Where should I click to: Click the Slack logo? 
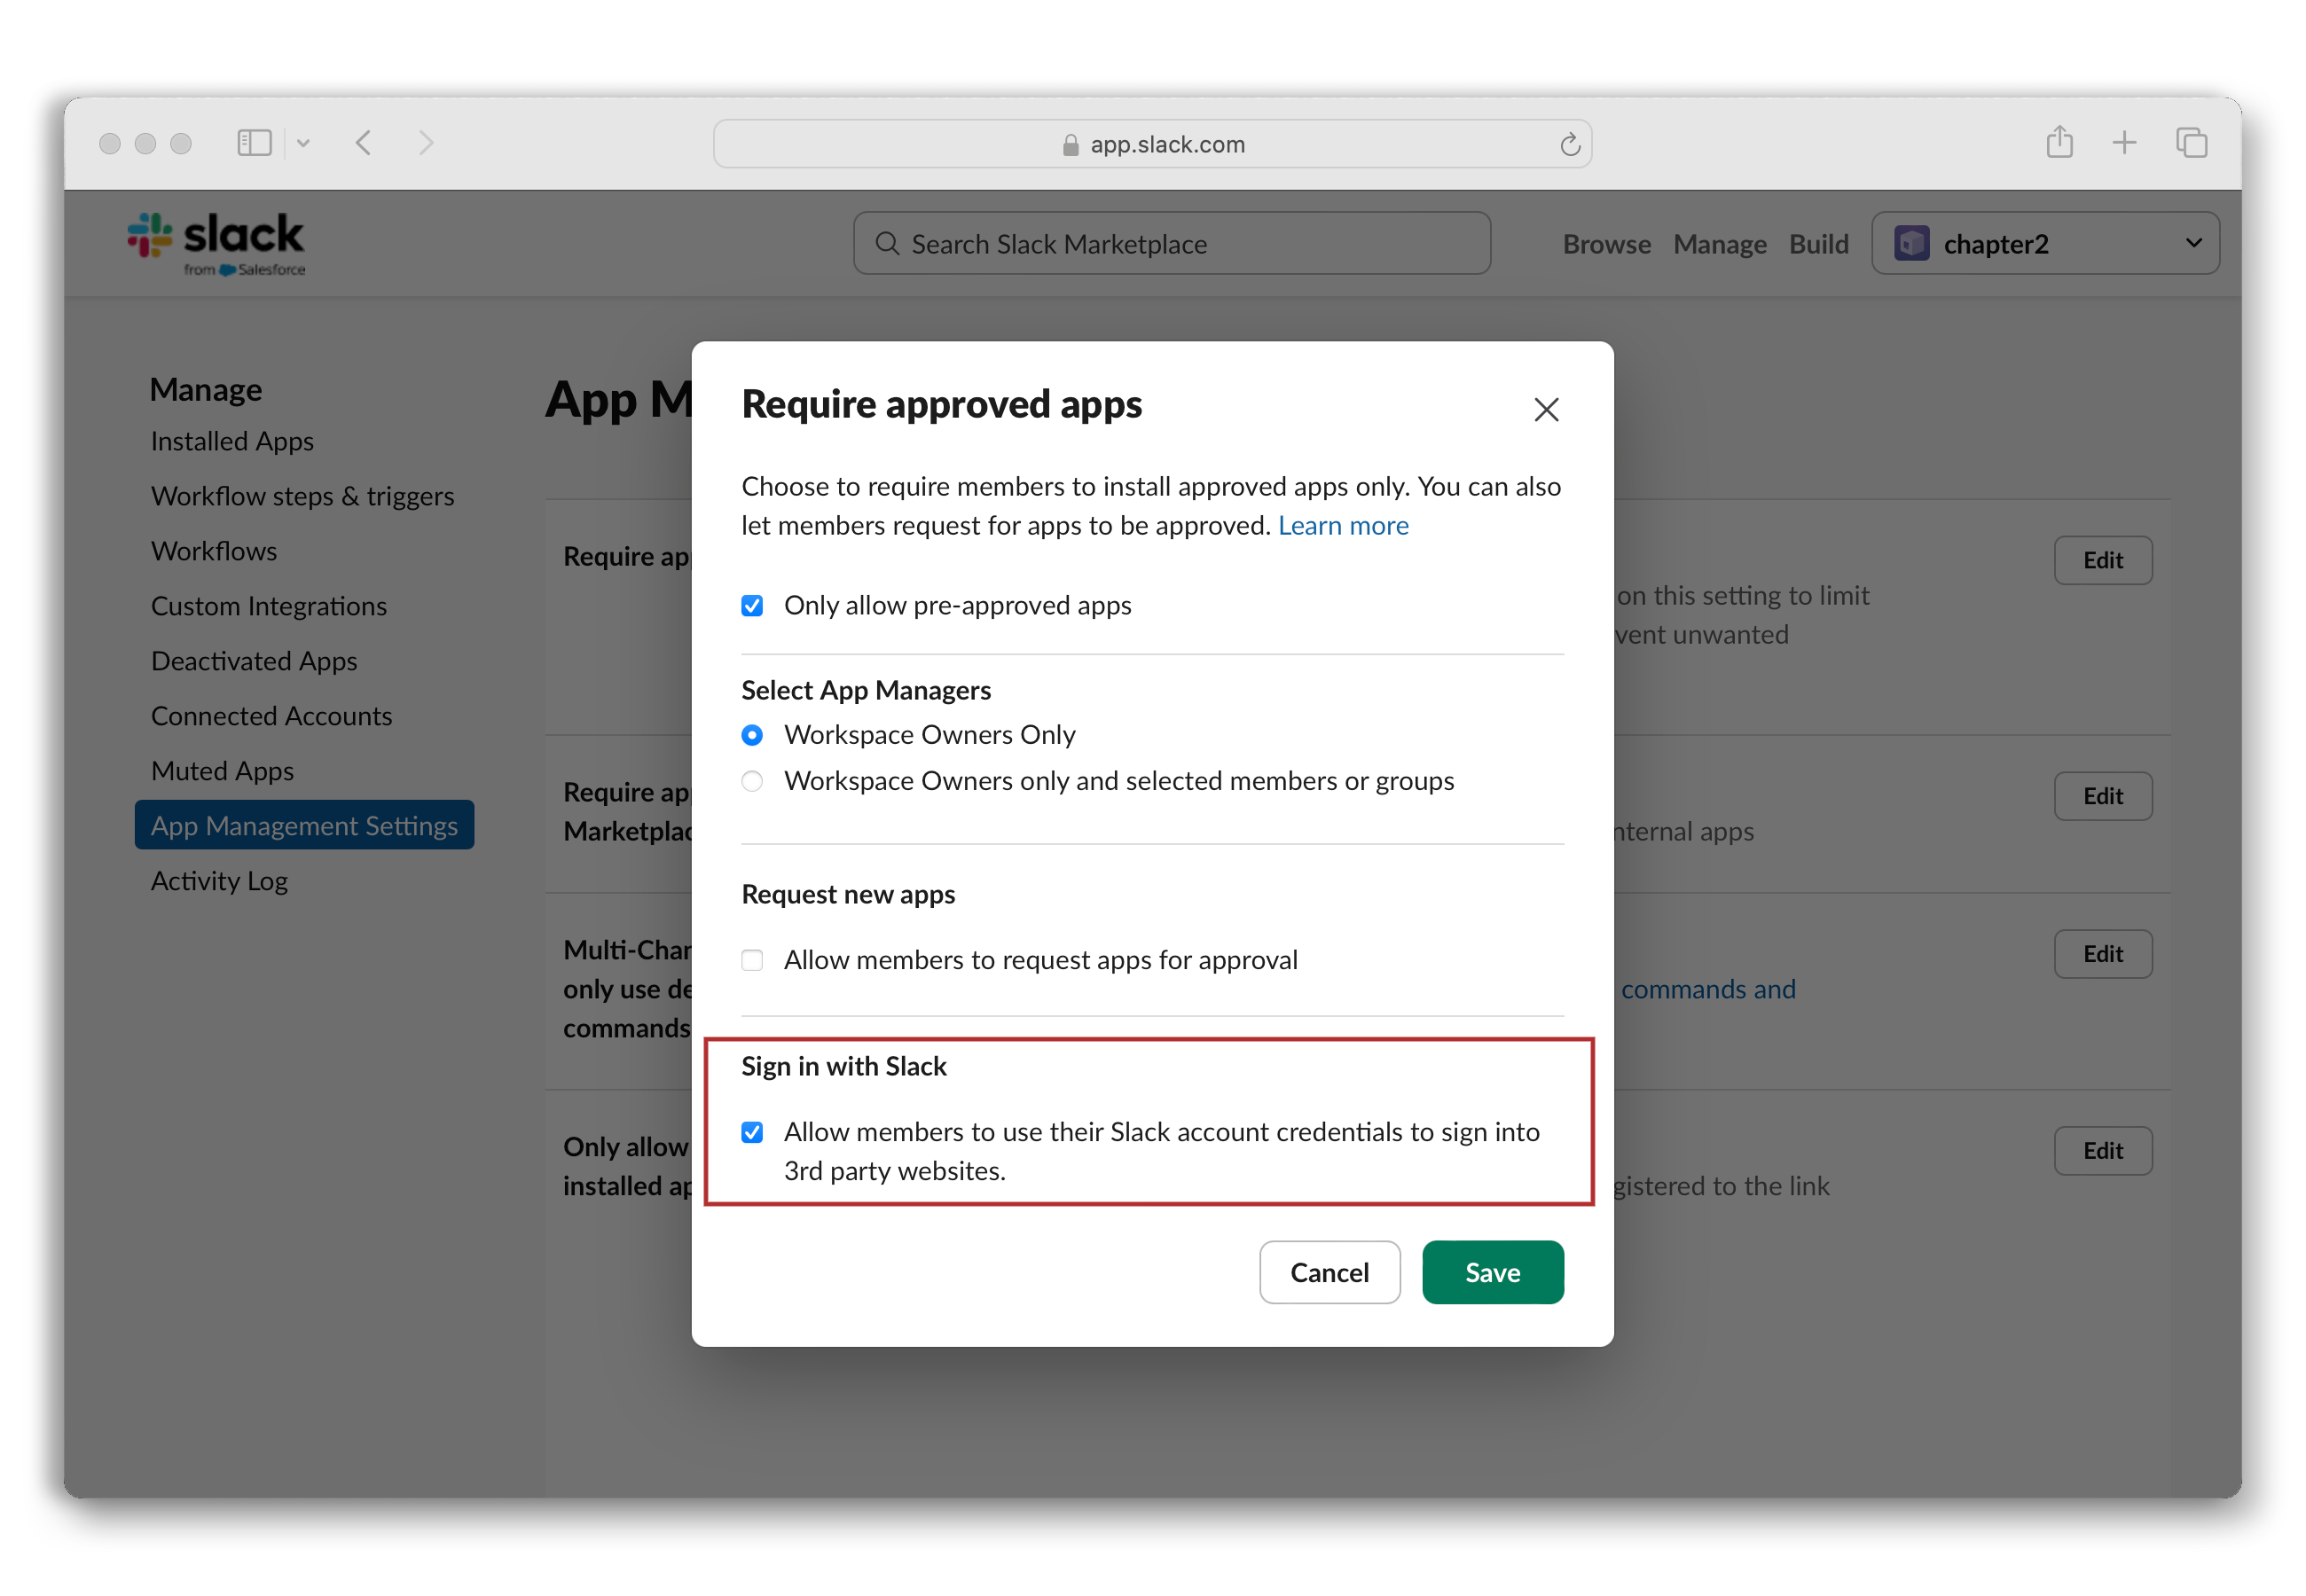[x=216, y=243]
